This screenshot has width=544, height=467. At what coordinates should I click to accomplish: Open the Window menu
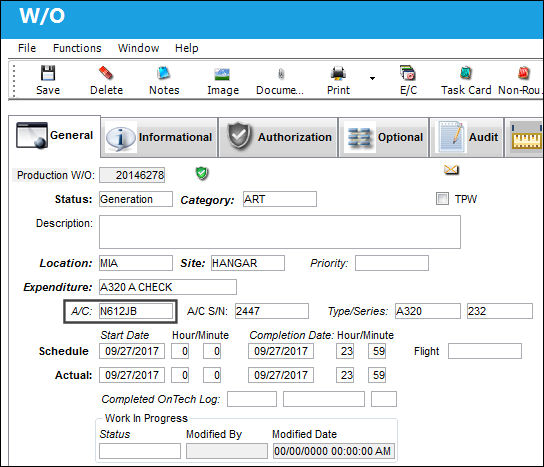pyautogui.click(x=138, y=48)
